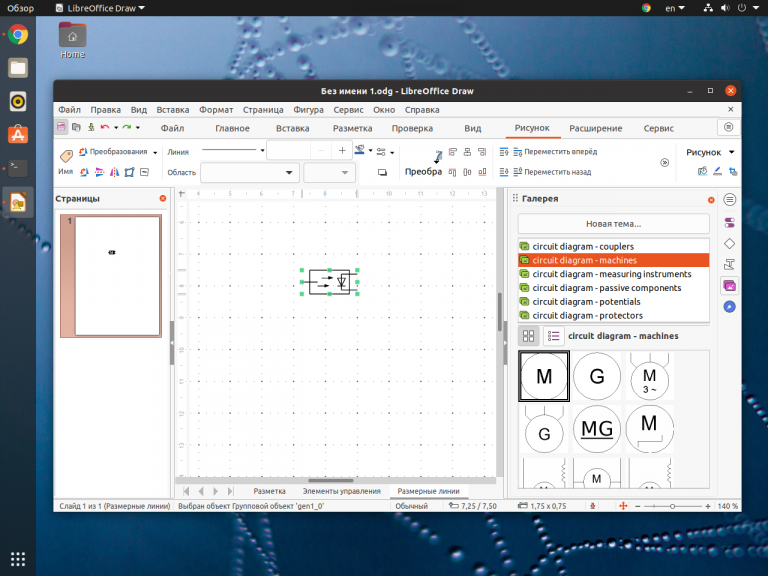Click the Bring Forward icon
Viewport: 768px width, 576px height.
click(504, 152)
